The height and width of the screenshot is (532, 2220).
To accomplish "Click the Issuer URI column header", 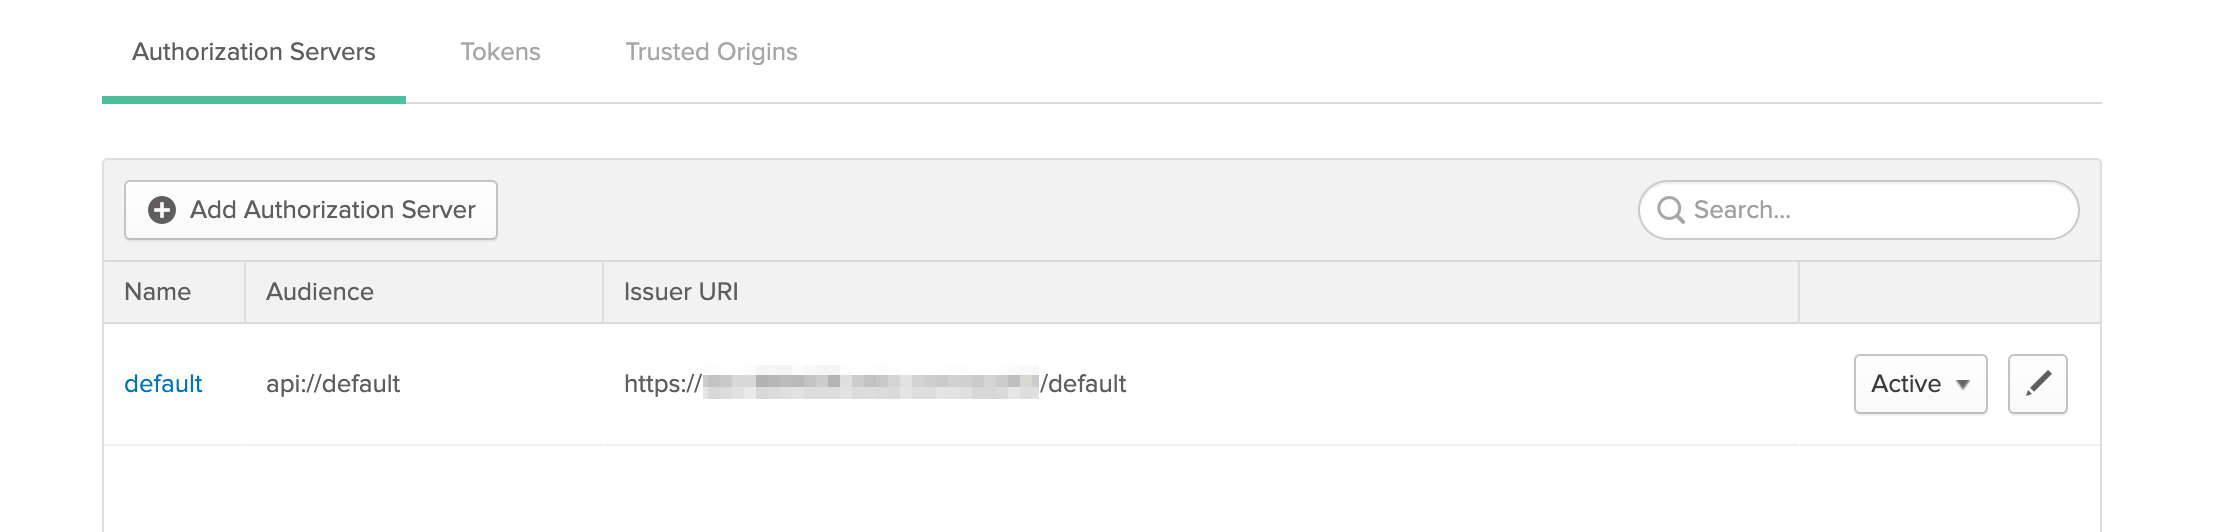I will pos(681,292).
